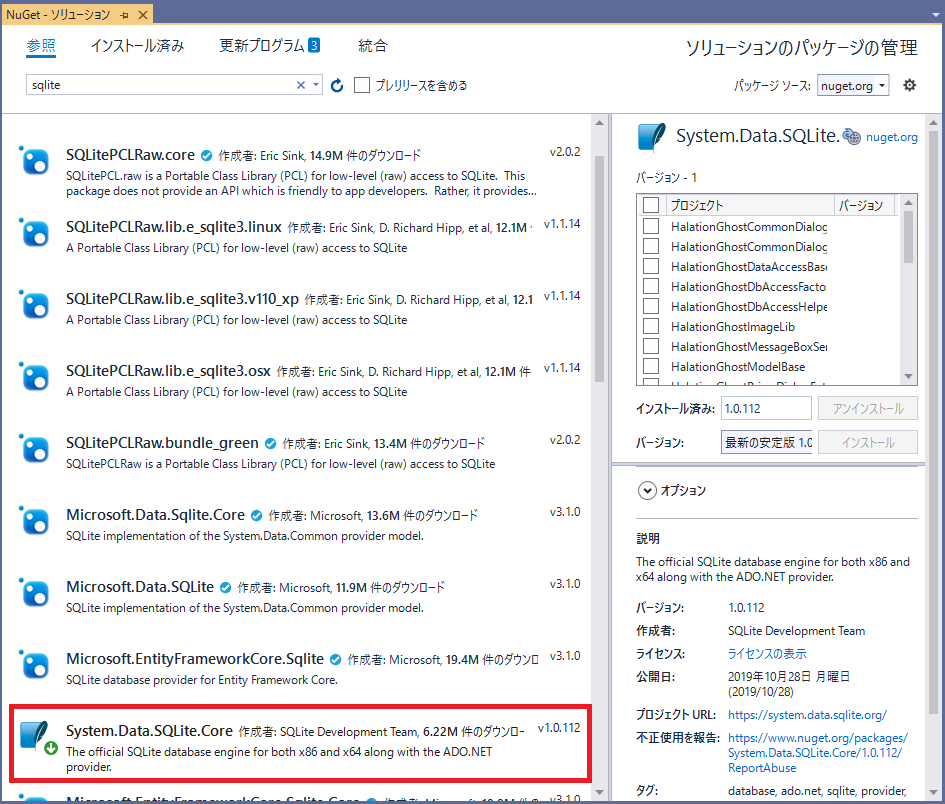Click the refresh search results icon
The width and height of the screenshot is (945, 804).
pos(337,86)
